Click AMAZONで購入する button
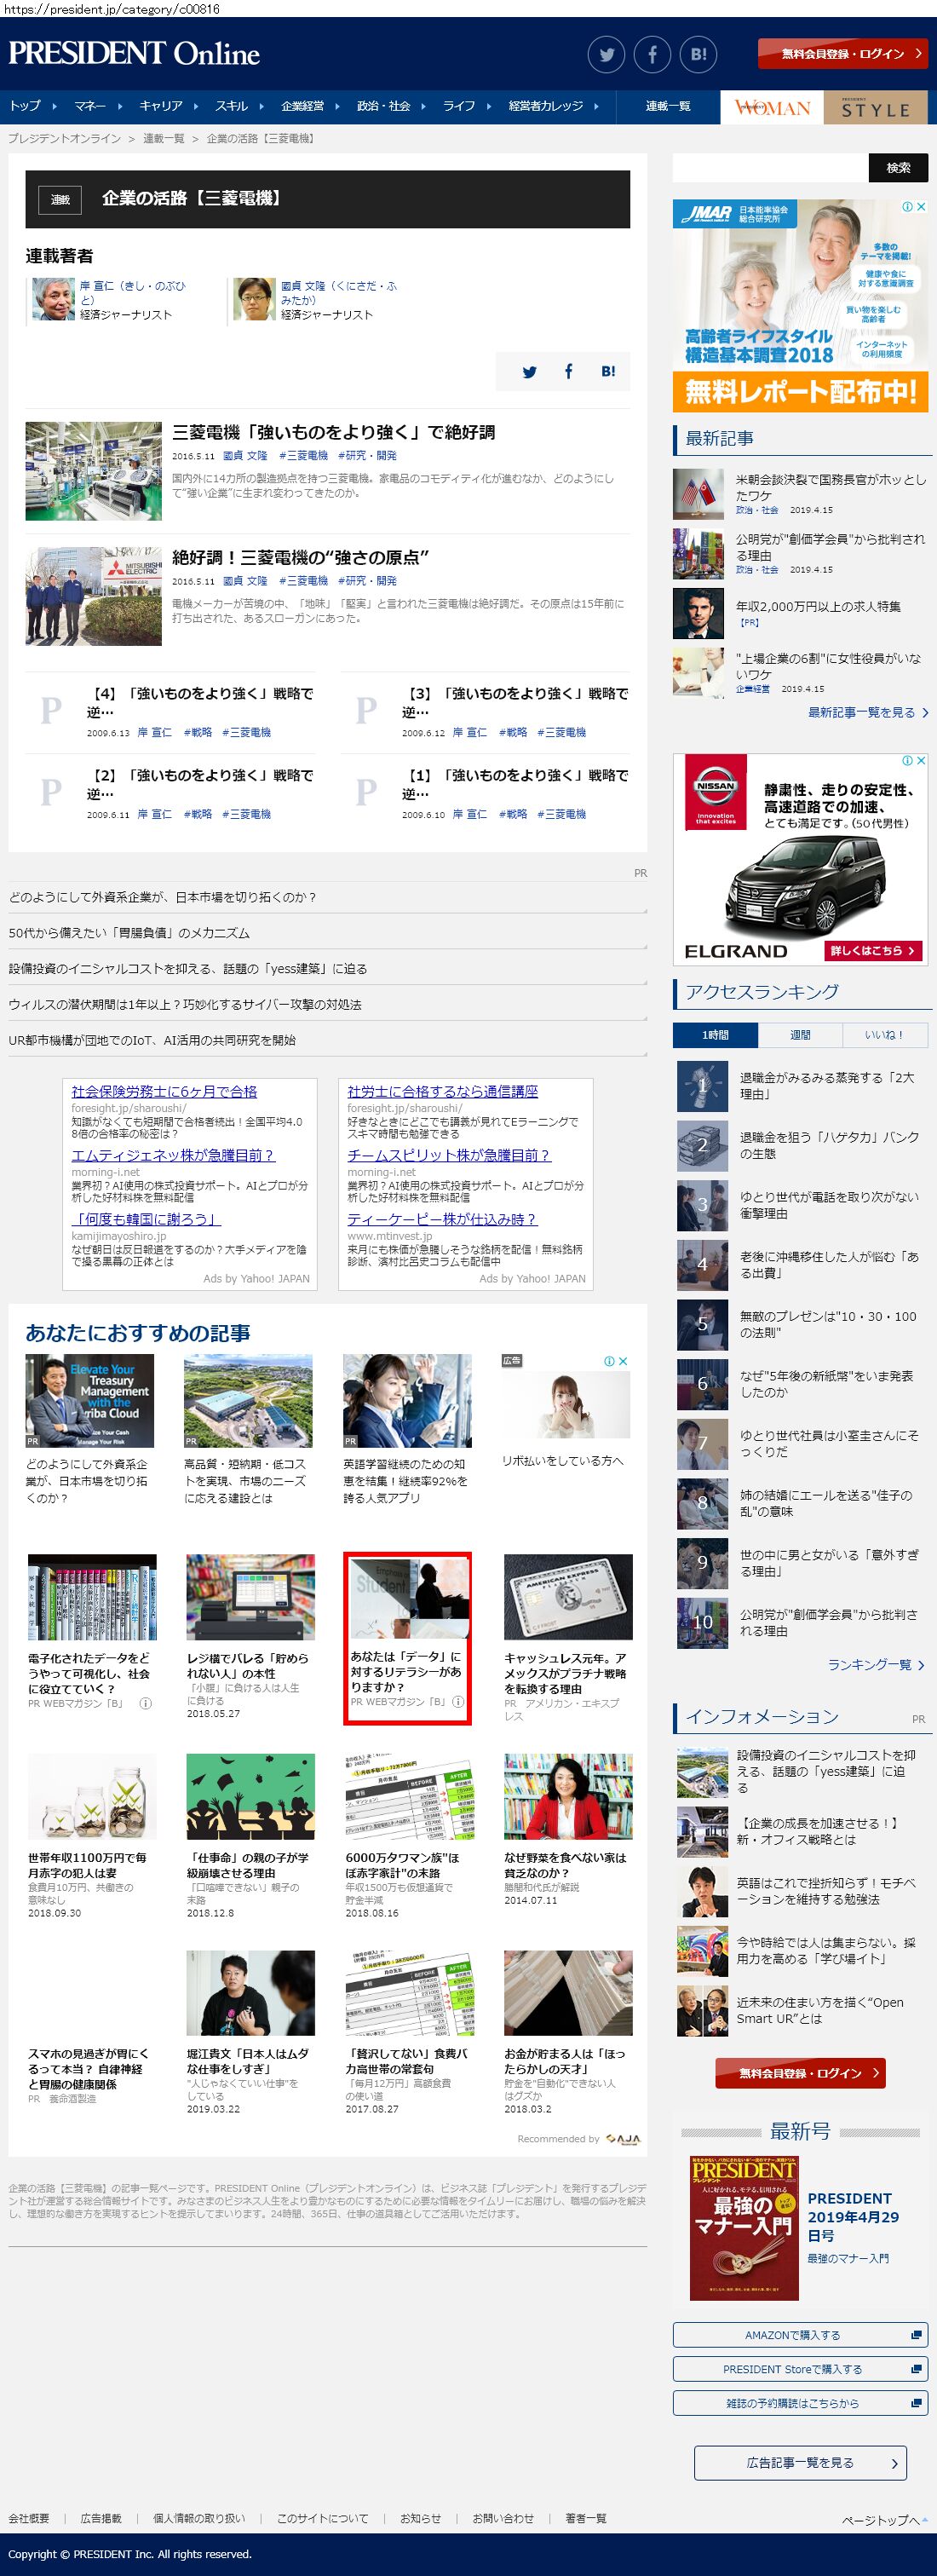Screen dimensions: 937x2576 [x=800, y=2335]
